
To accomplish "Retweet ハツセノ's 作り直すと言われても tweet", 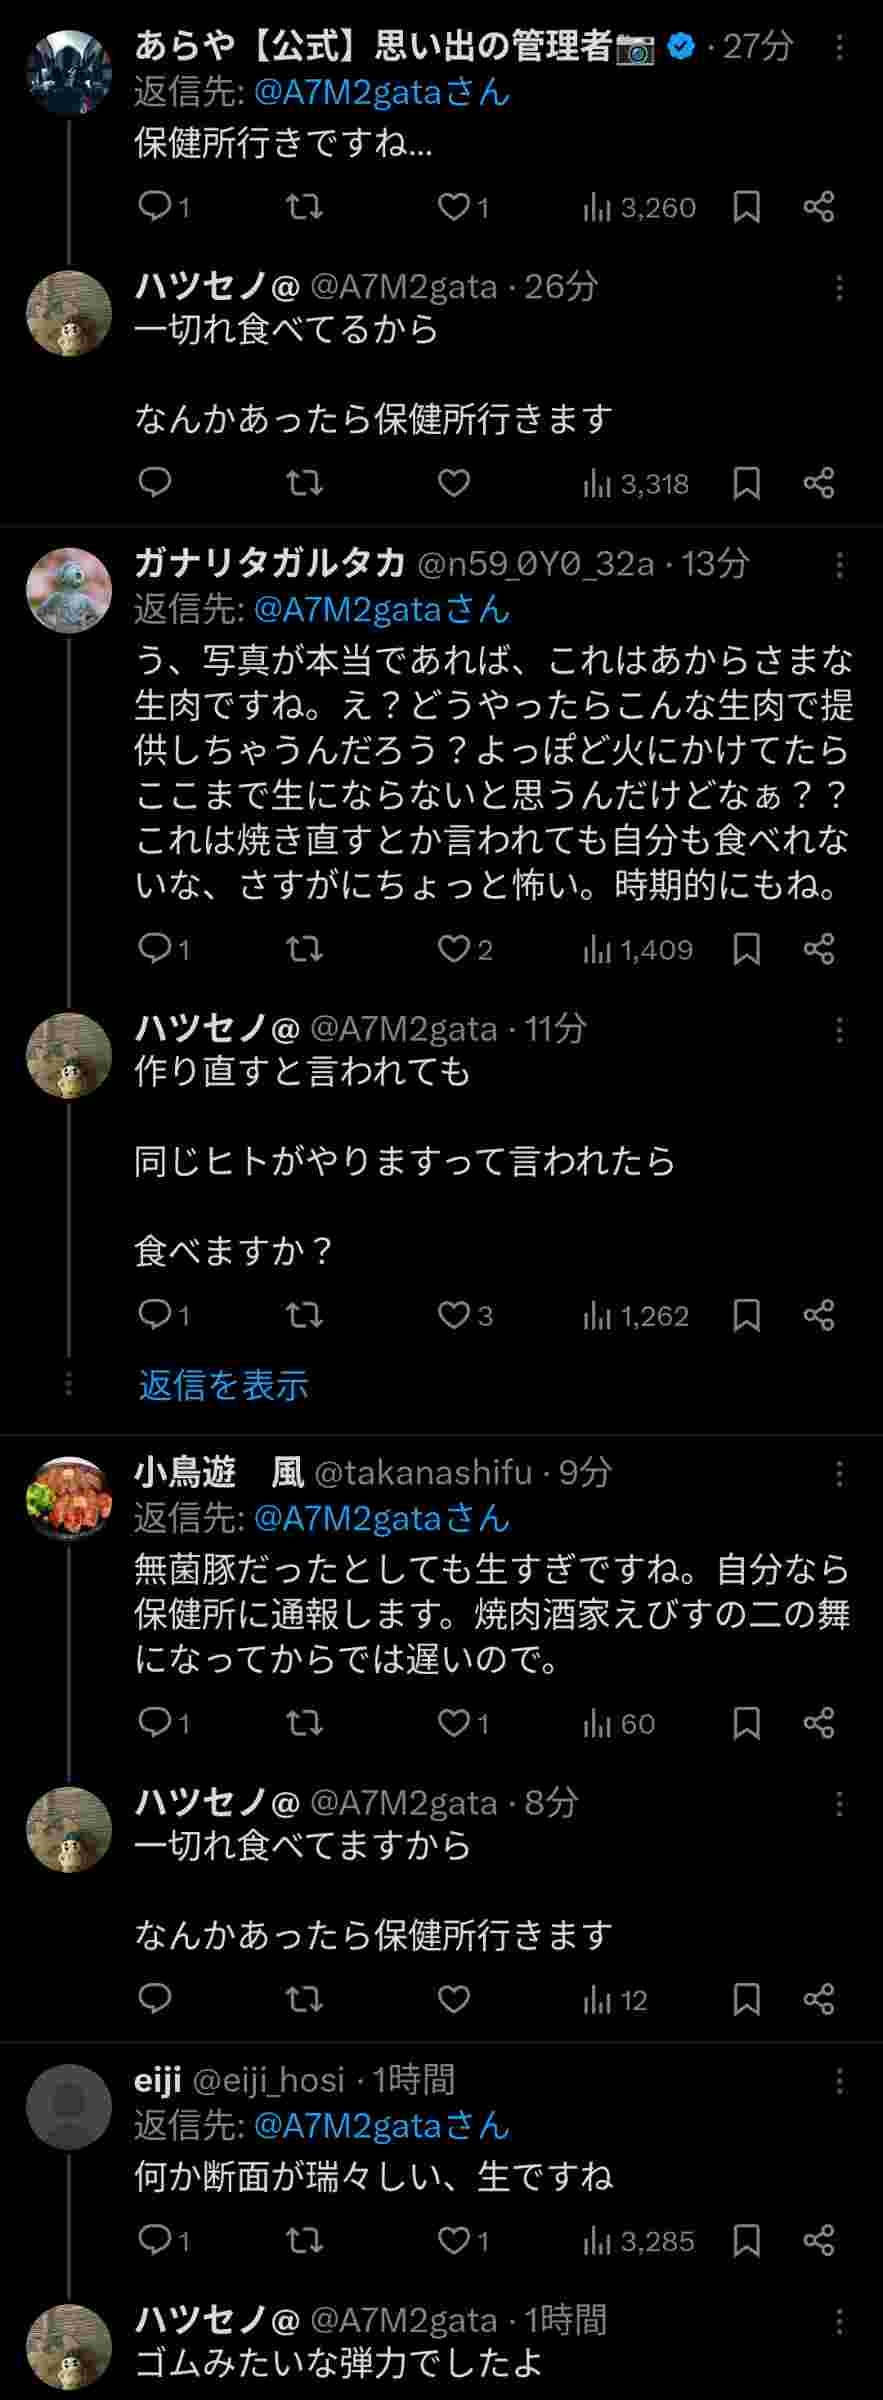I will click(304, 1315).
